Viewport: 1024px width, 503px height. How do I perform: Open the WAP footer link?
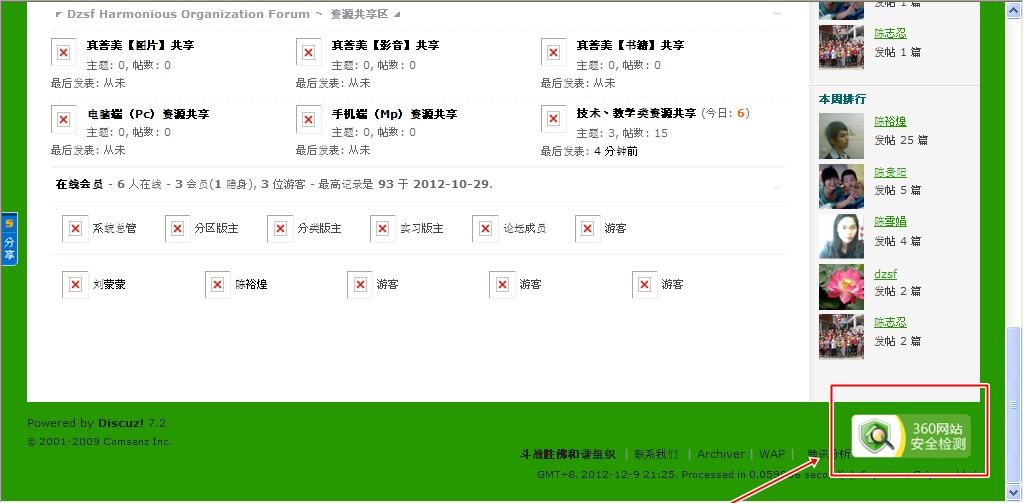(771, 454)
